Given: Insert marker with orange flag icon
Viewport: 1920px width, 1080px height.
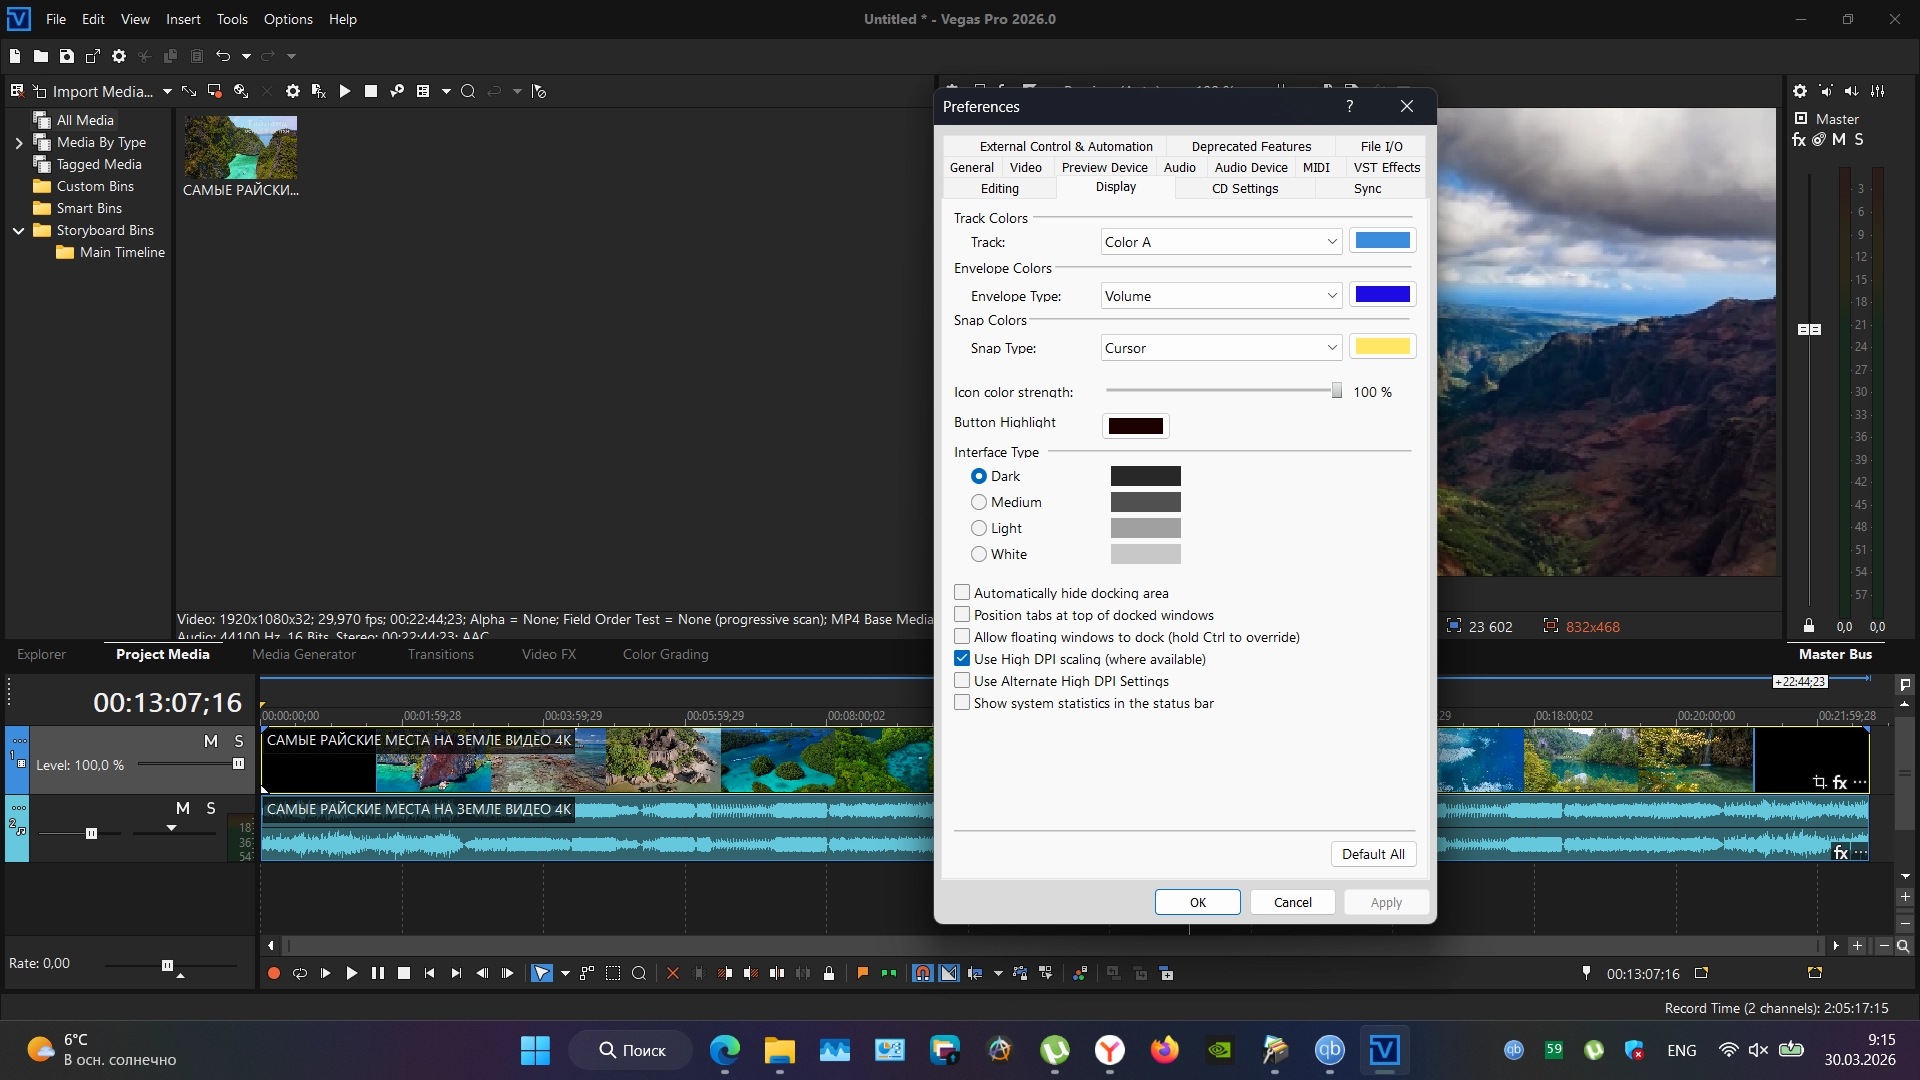Looking at the screenshot, I should click(862, 973).
